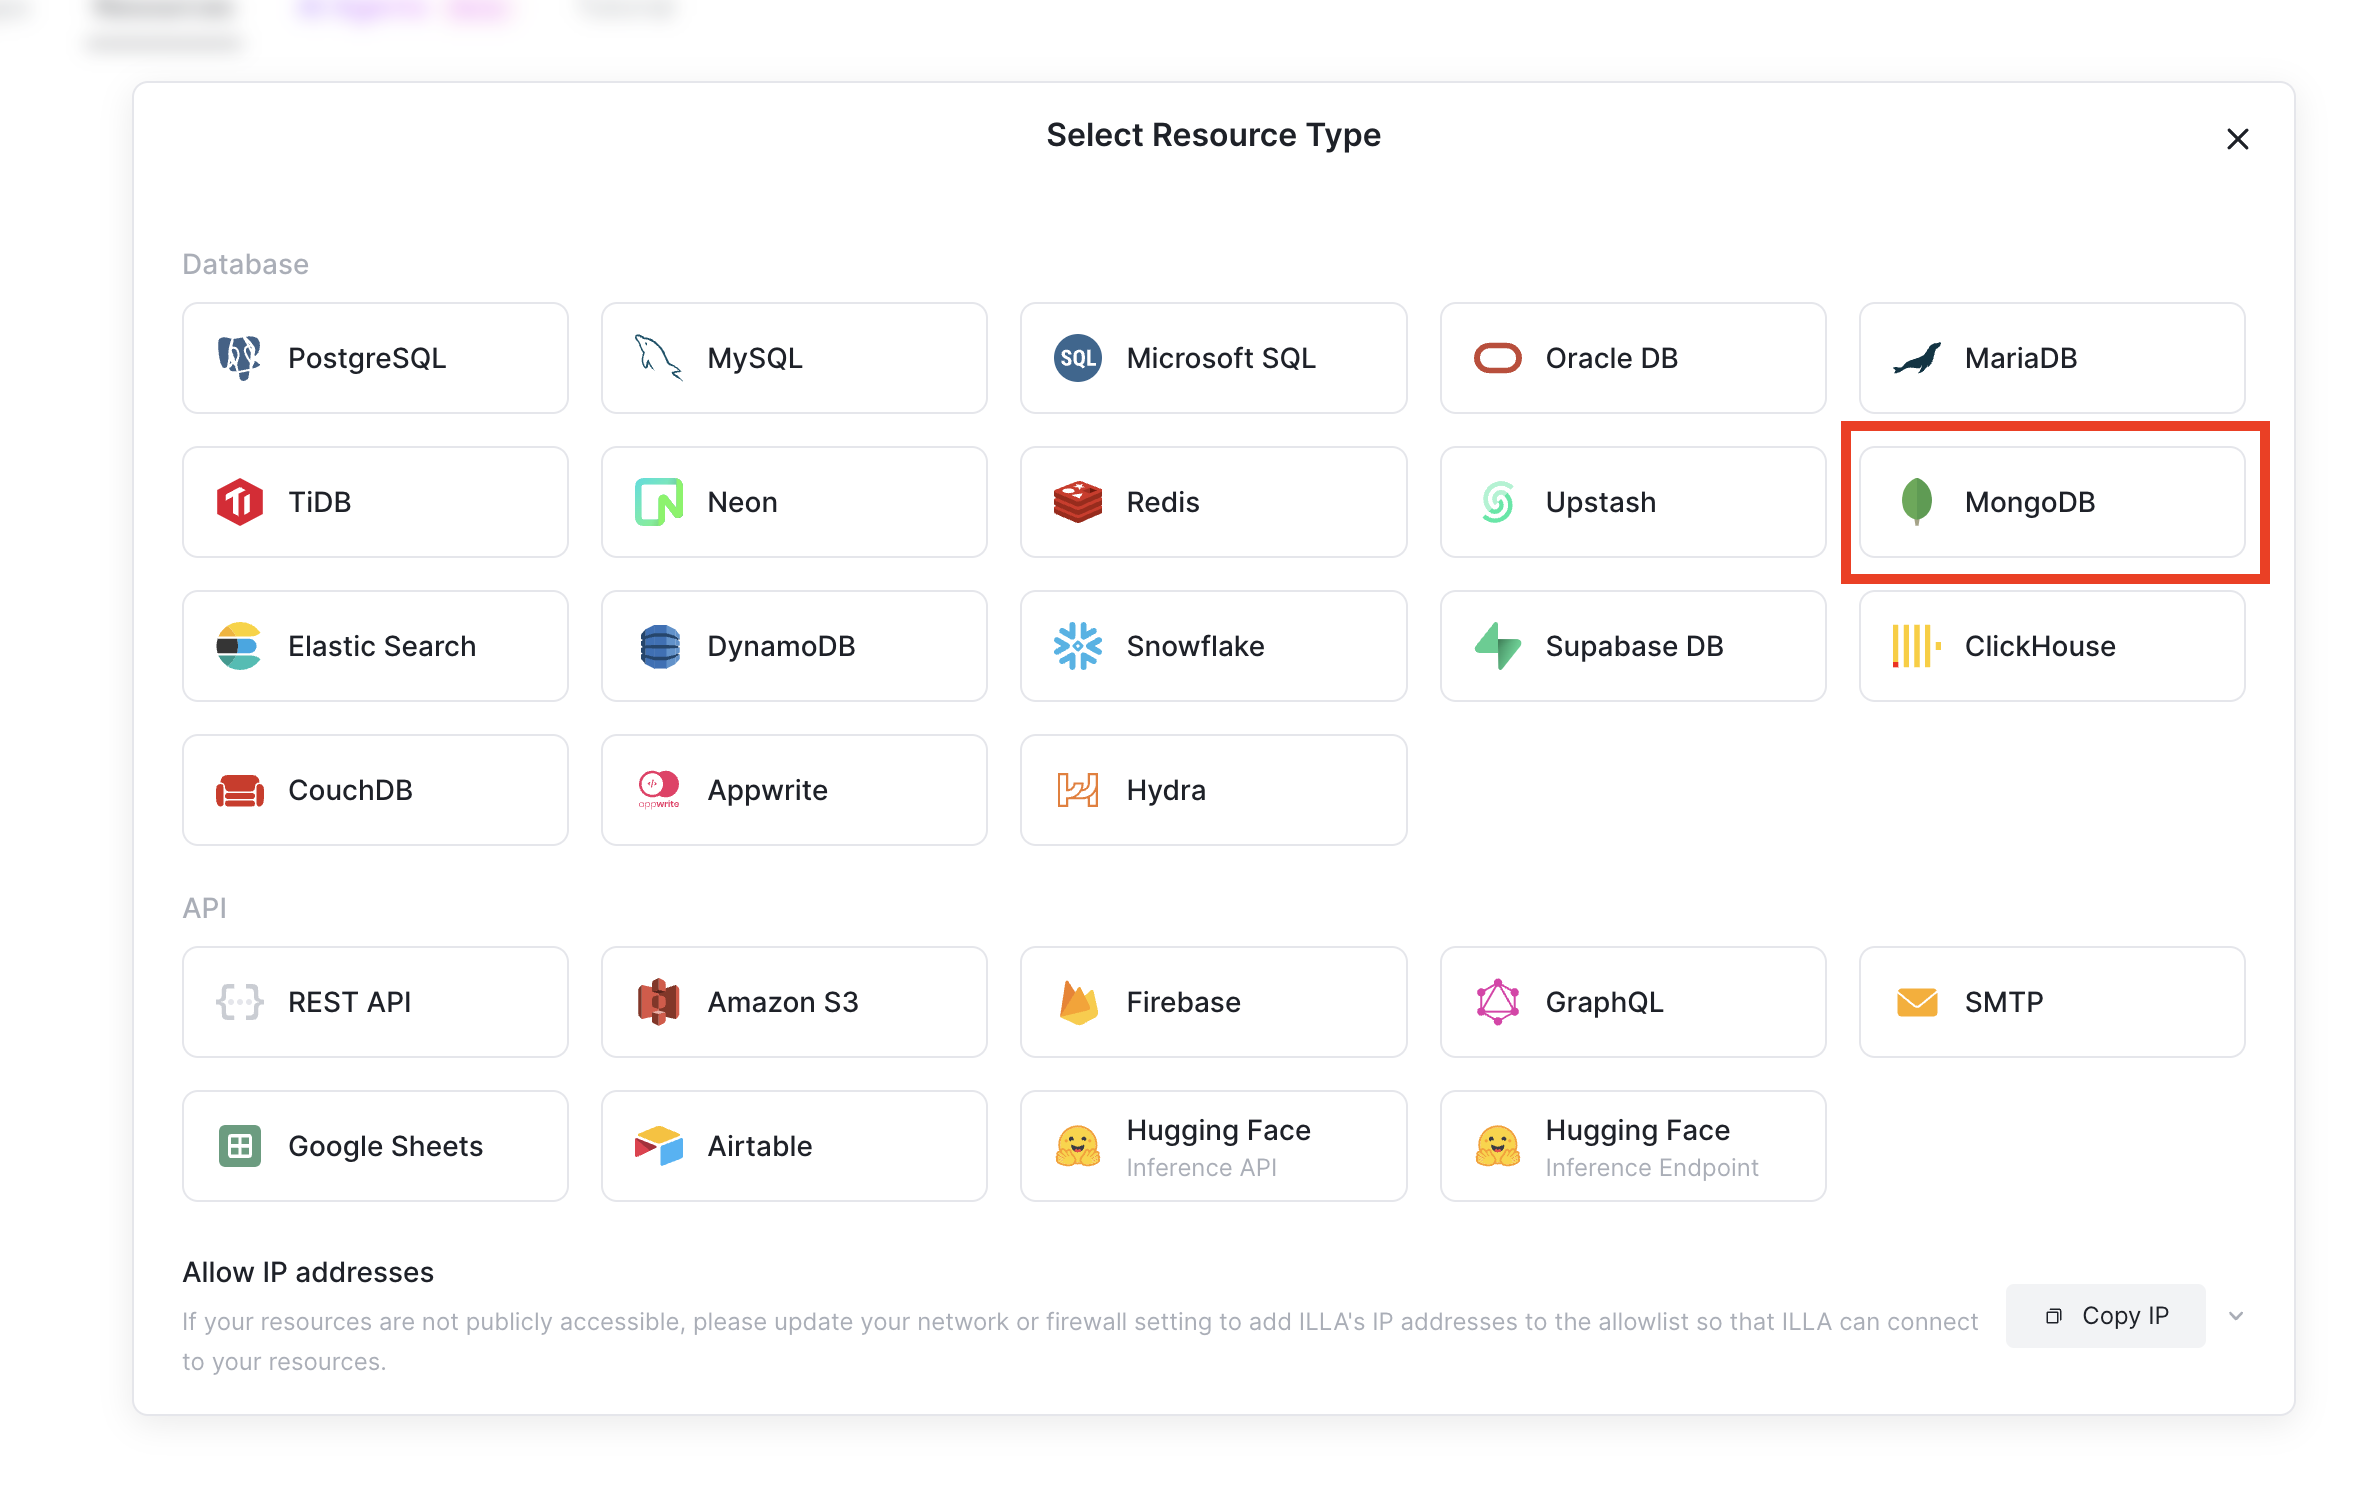Click the Copy IP button

2105,1315
